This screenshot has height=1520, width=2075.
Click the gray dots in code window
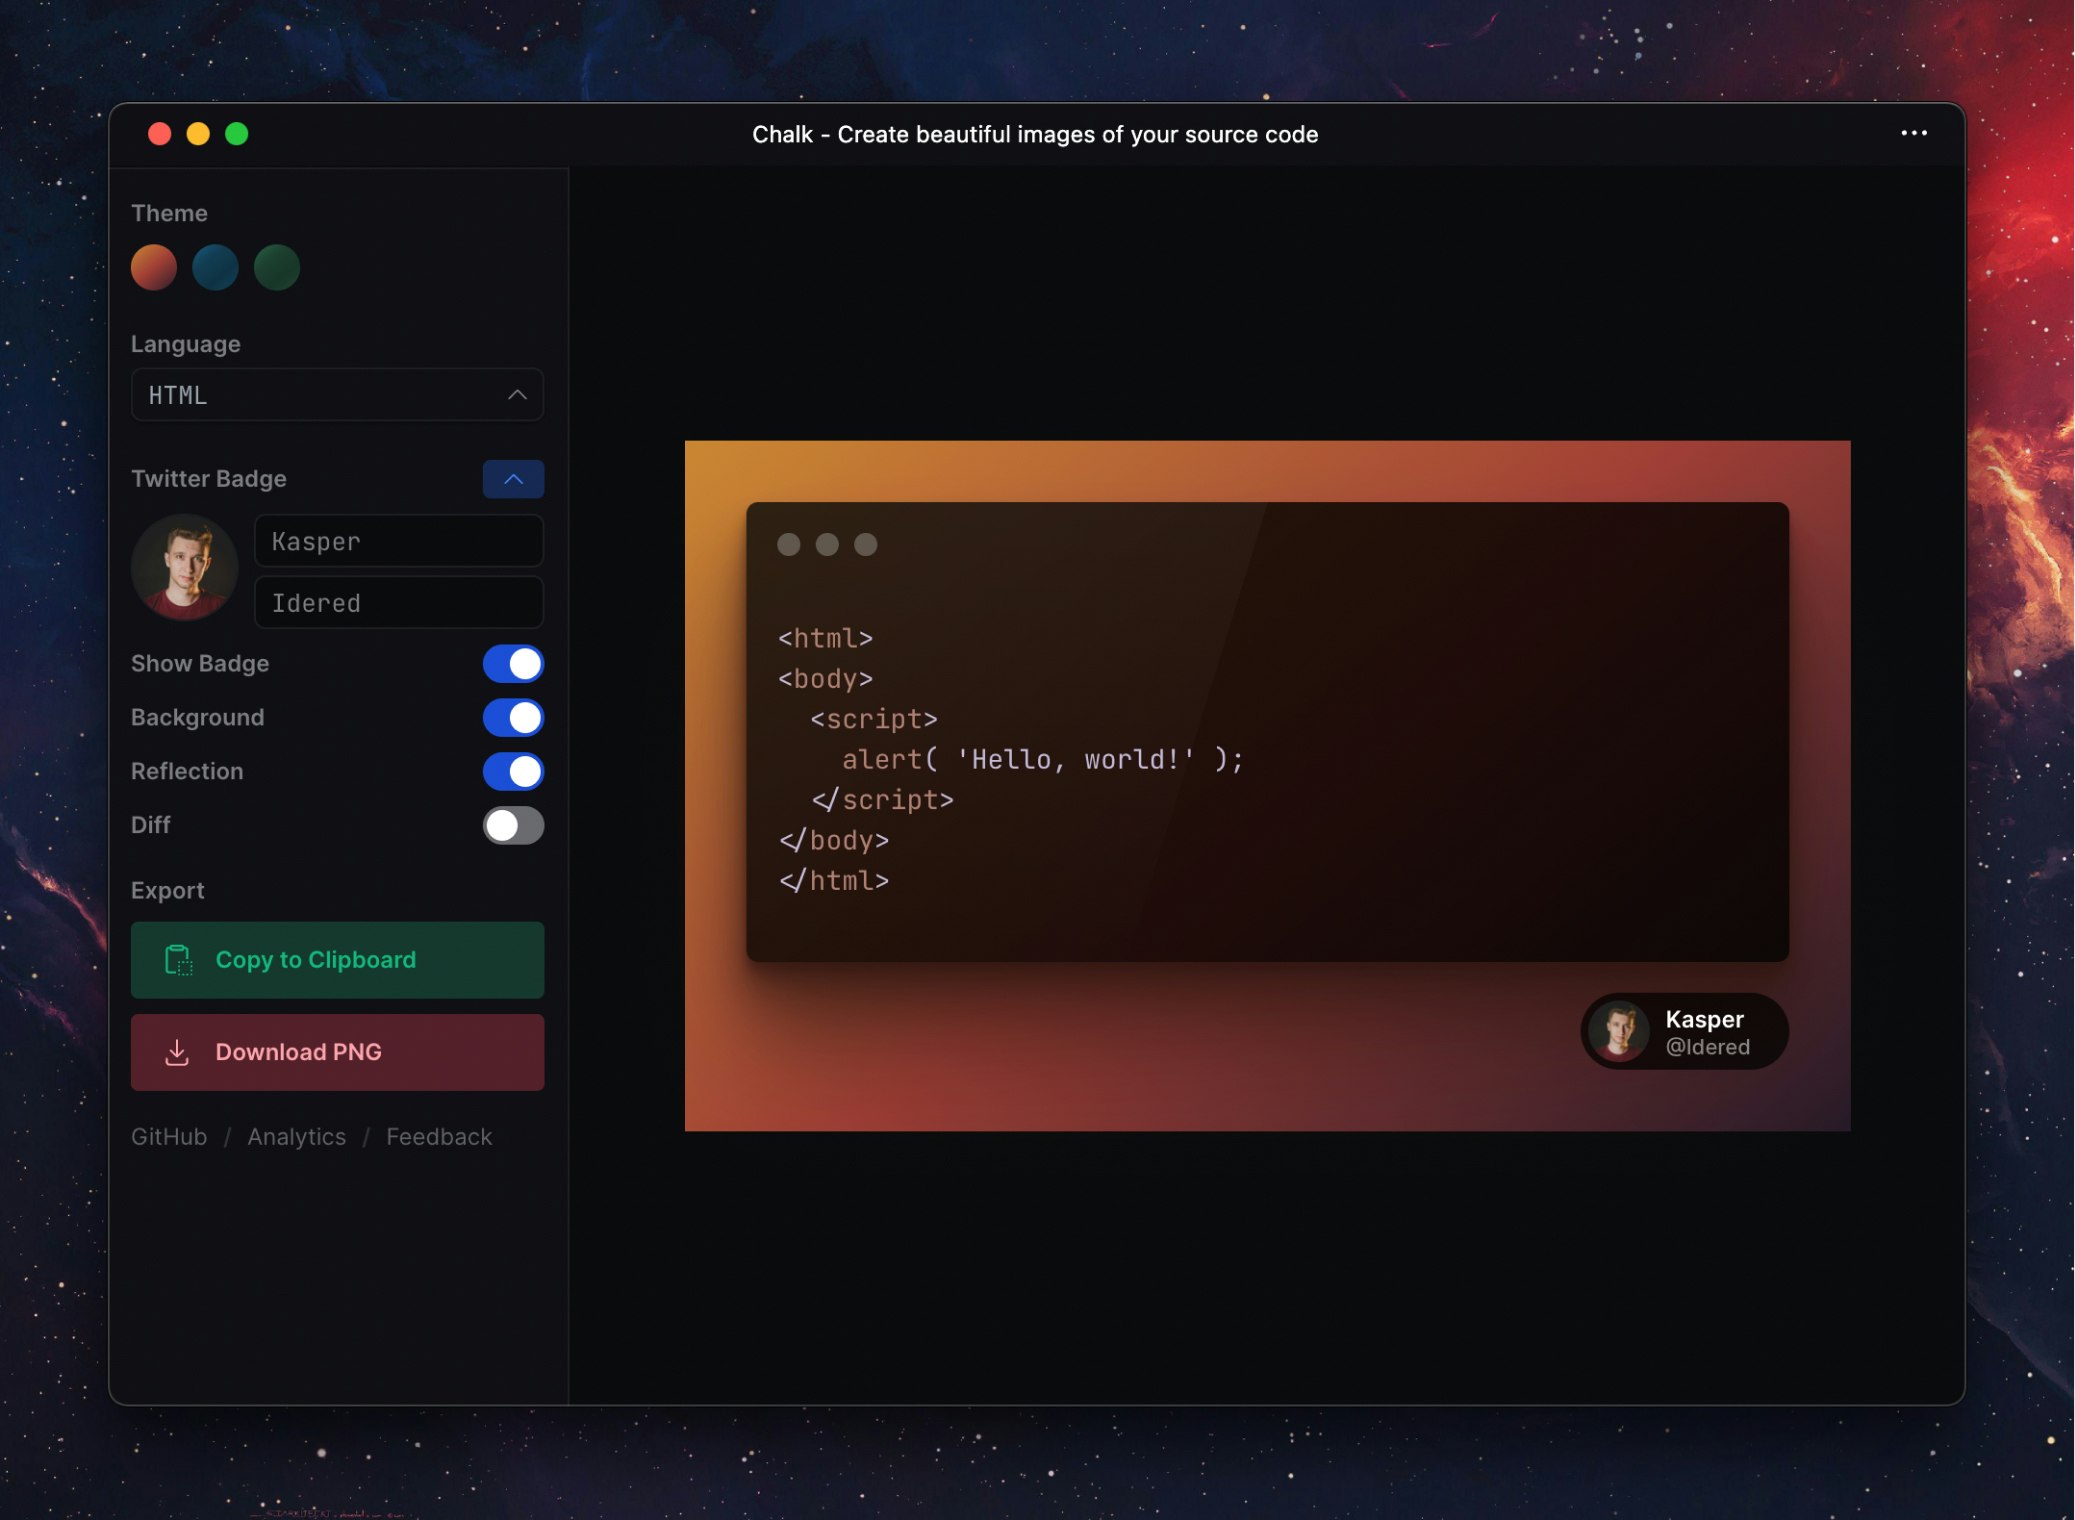pos(827,544)
